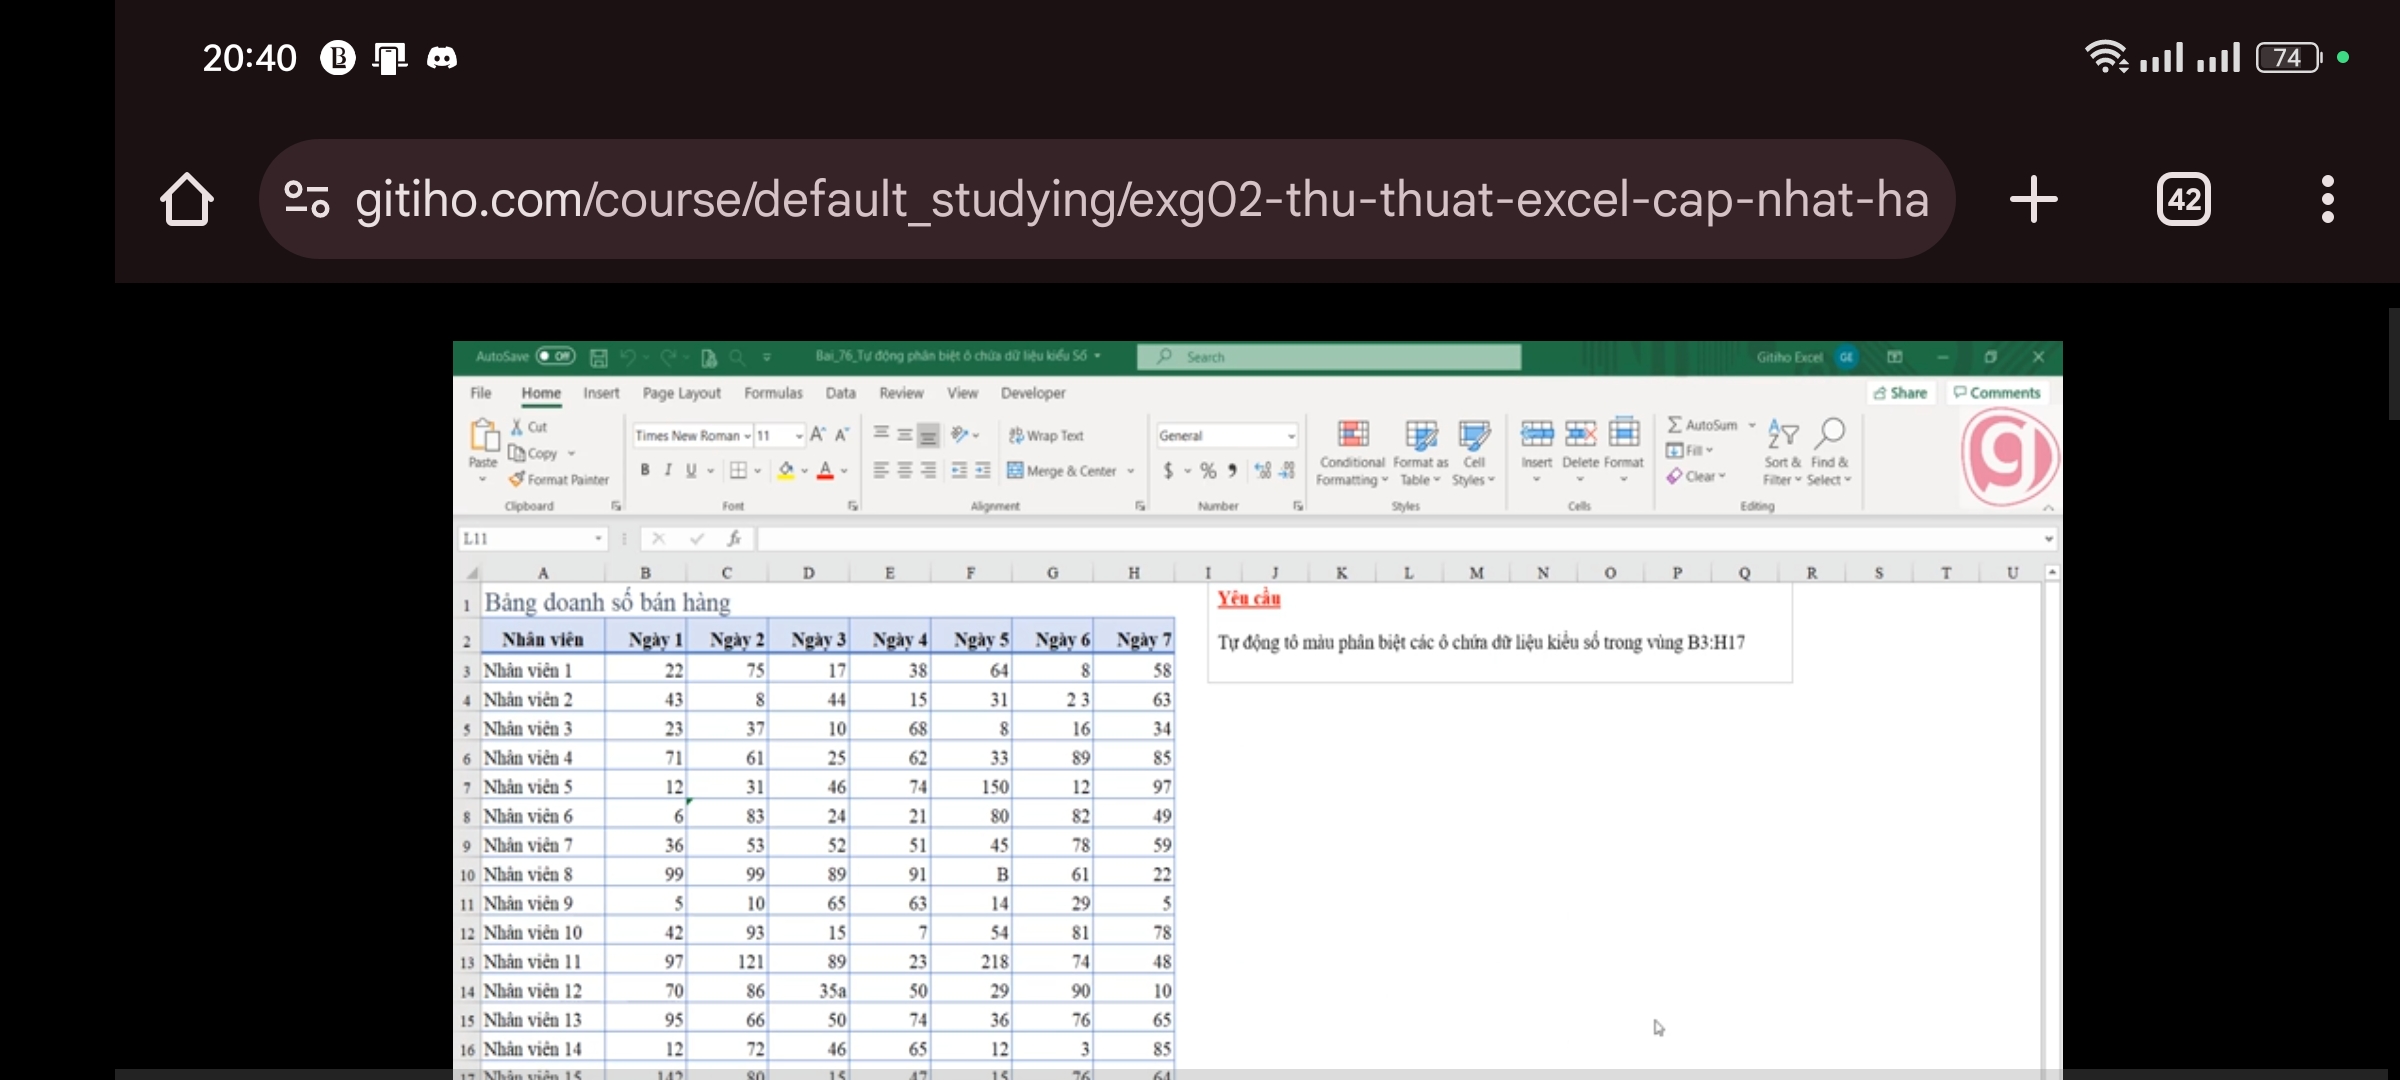Open the General number format dropdown

tap(1291, 436)
